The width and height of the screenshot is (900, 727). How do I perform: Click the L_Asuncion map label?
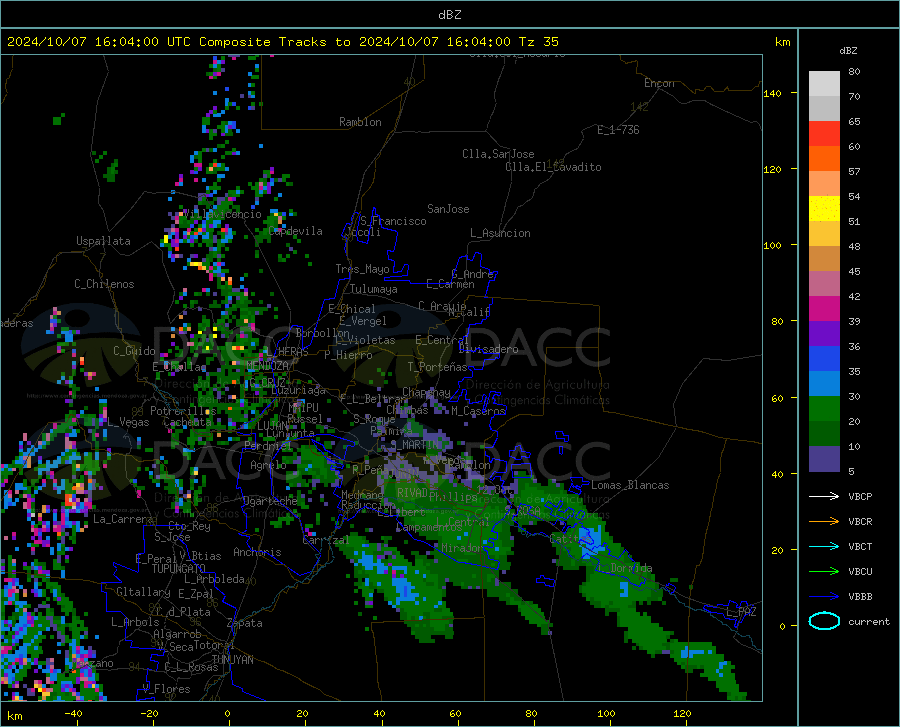point(500,233)
